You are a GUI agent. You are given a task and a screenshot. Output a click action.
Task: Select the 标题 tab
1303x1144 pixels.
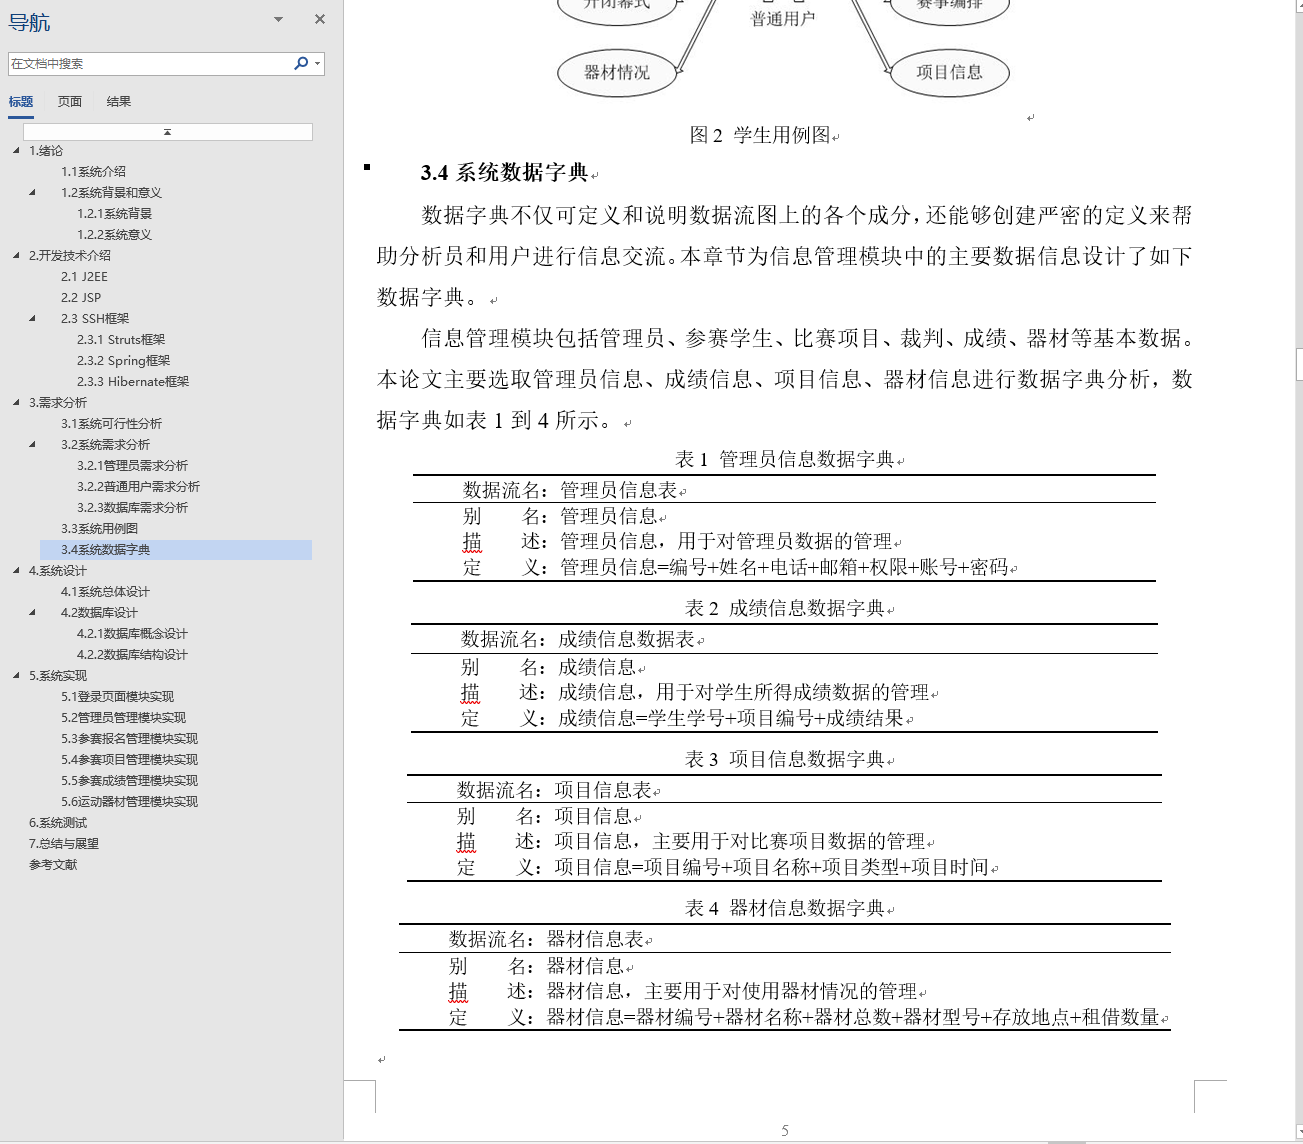tap(21, 101)
